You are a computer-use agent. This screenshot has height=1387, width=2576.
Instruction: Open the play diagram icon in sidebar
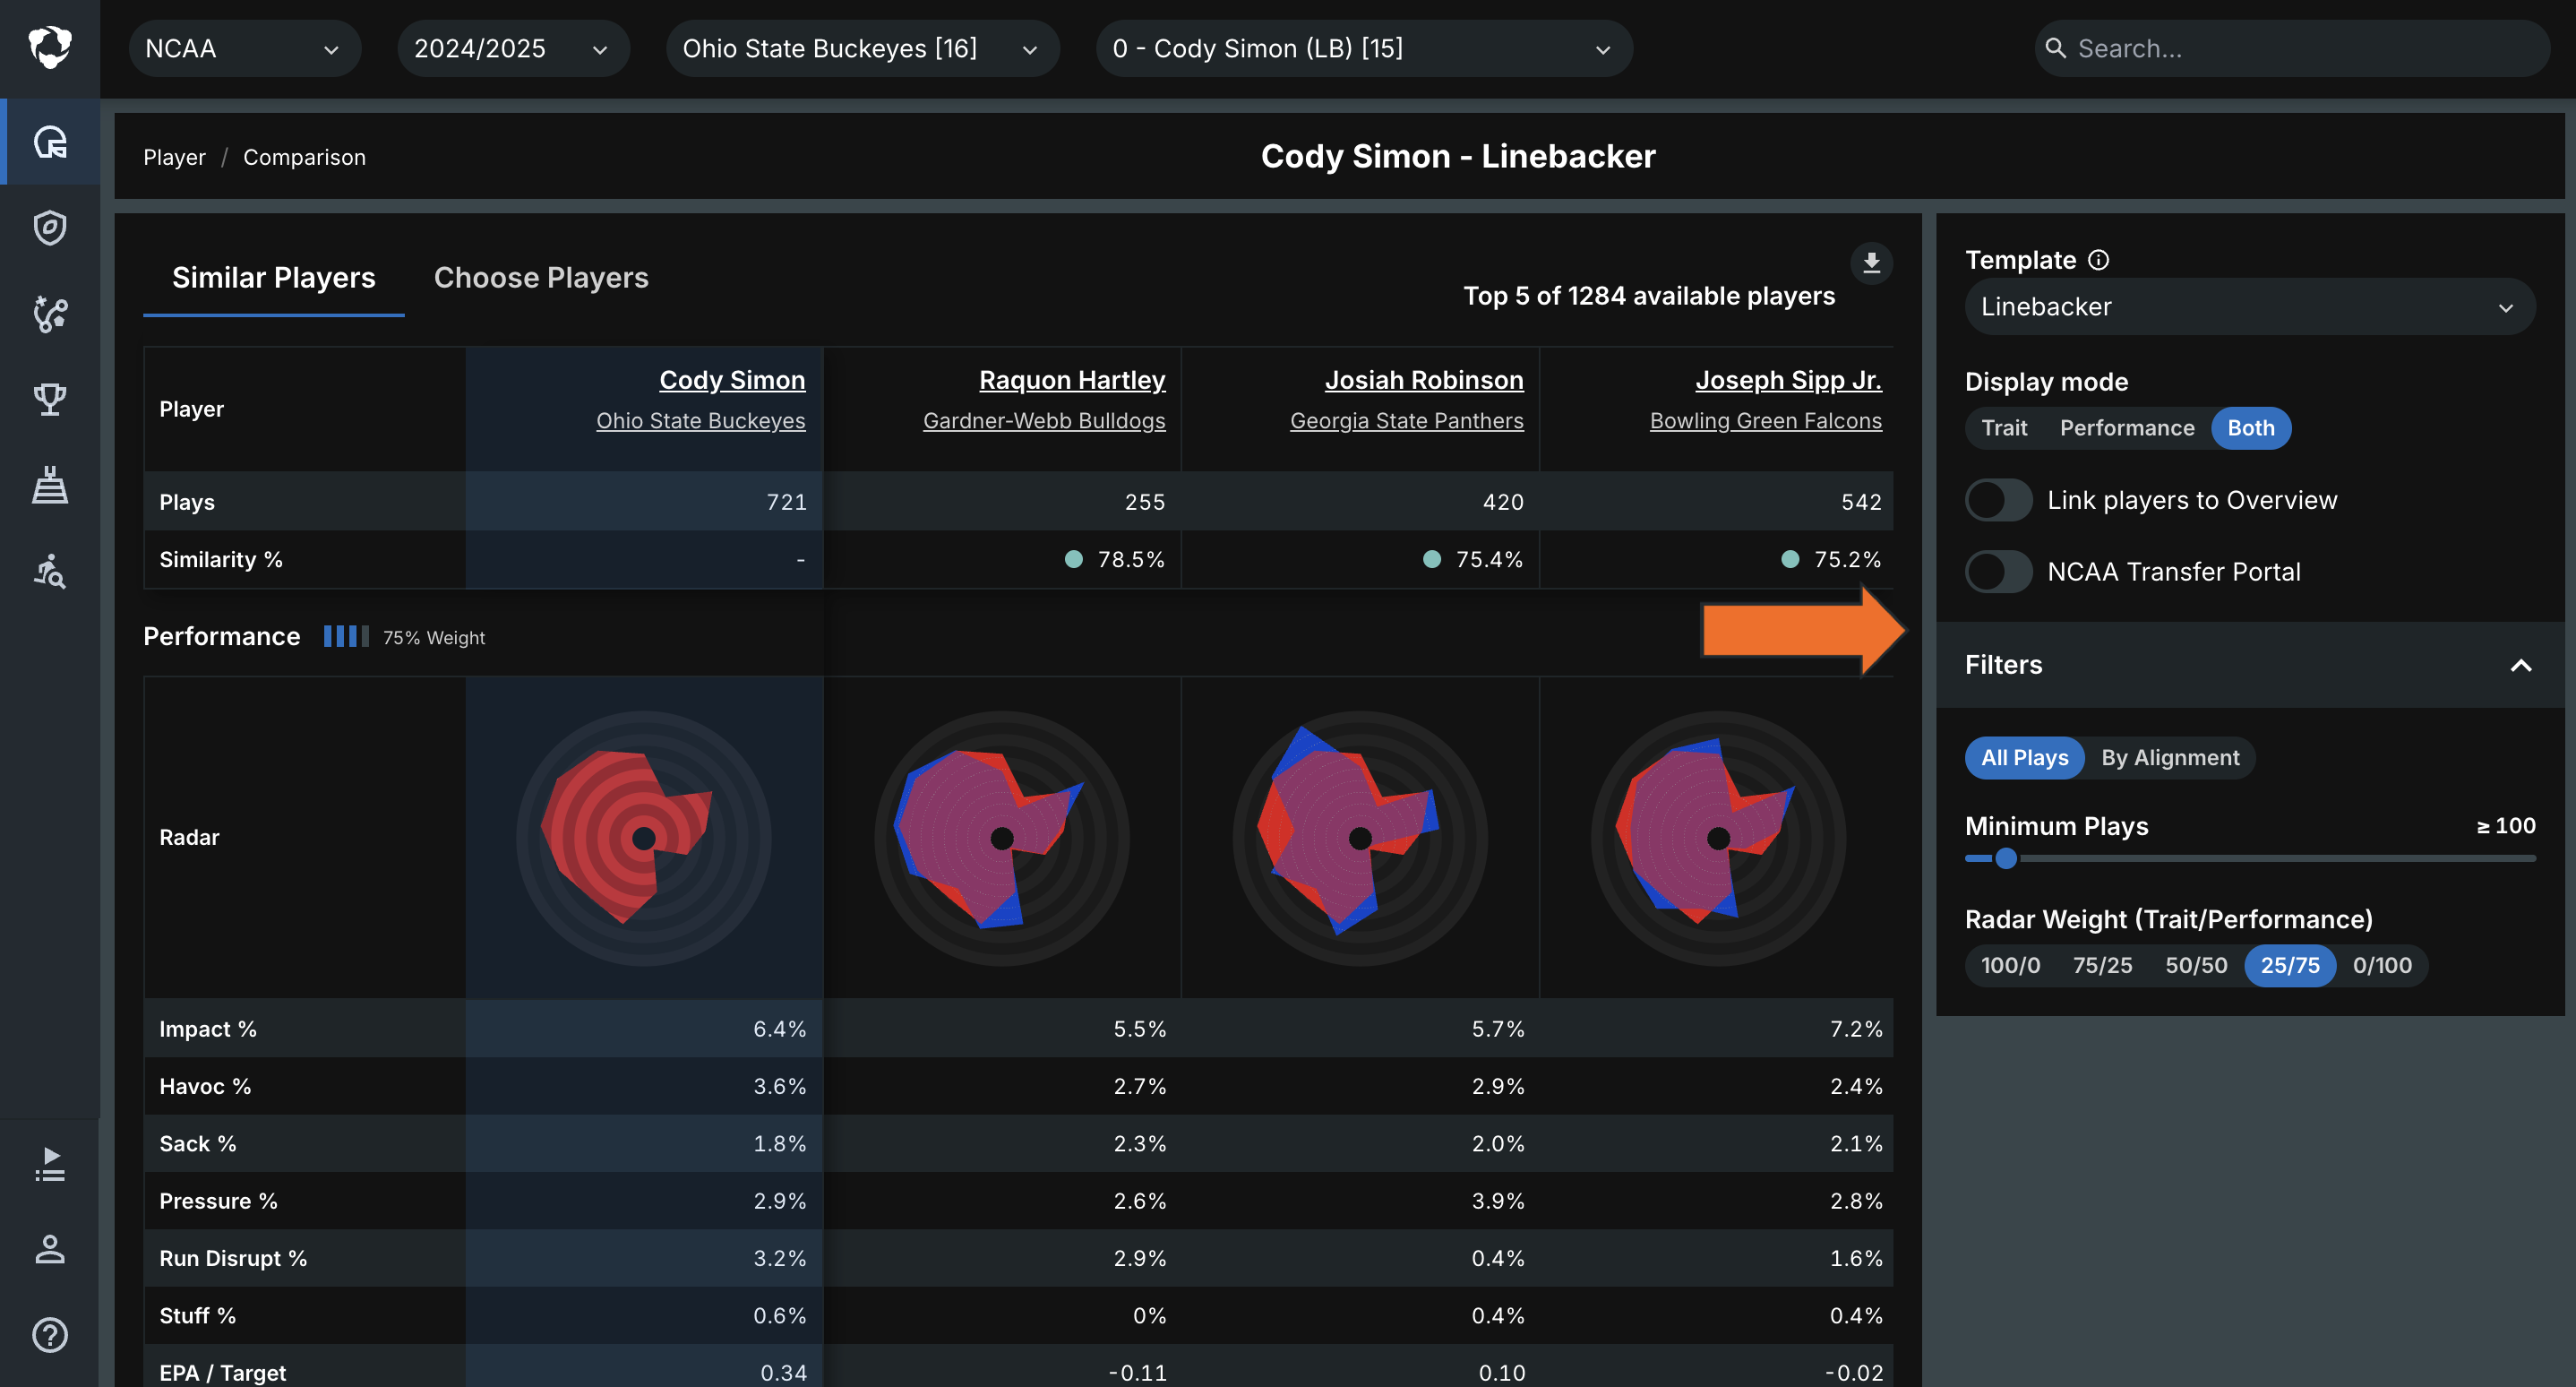click(50, 314)
